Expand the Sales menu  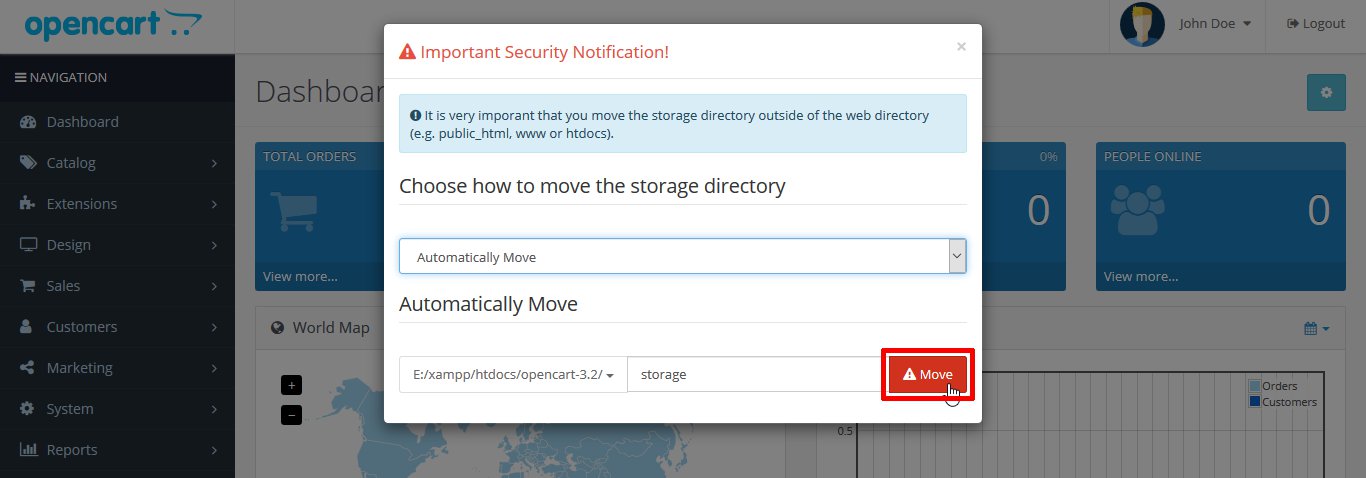coord(117,286)
